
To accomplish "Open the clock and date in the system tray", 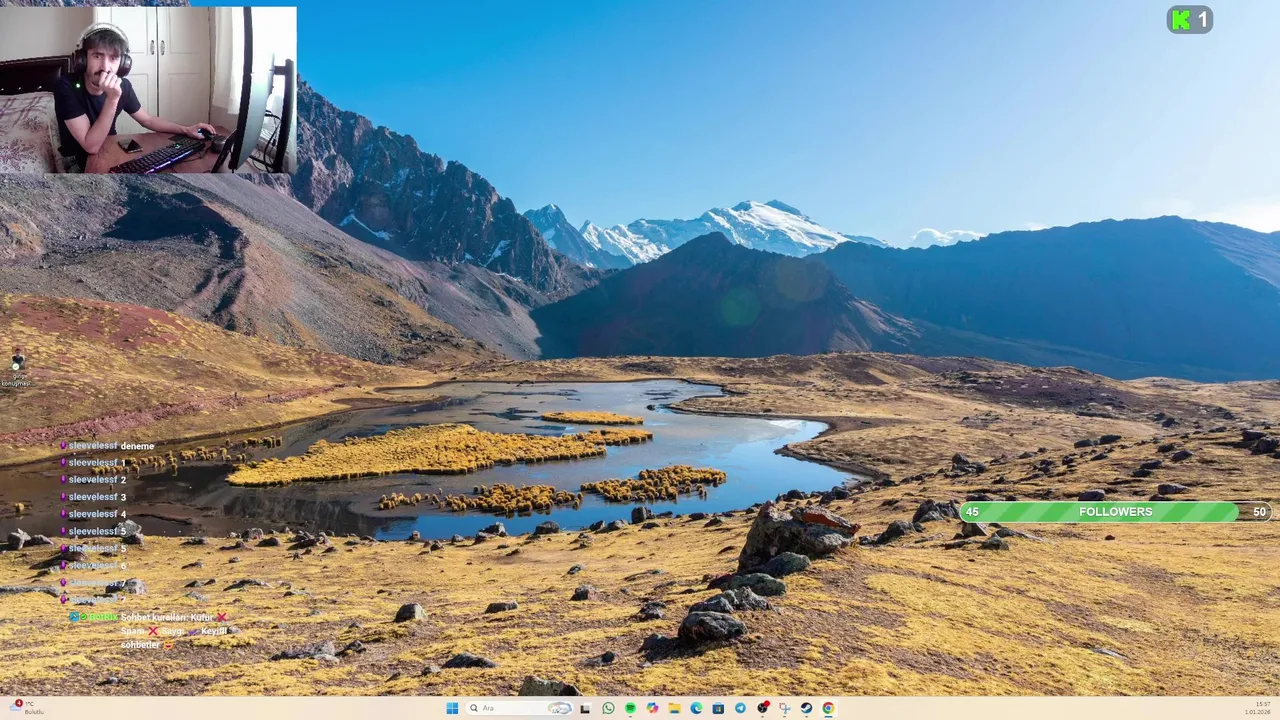I will (1258, 708).
